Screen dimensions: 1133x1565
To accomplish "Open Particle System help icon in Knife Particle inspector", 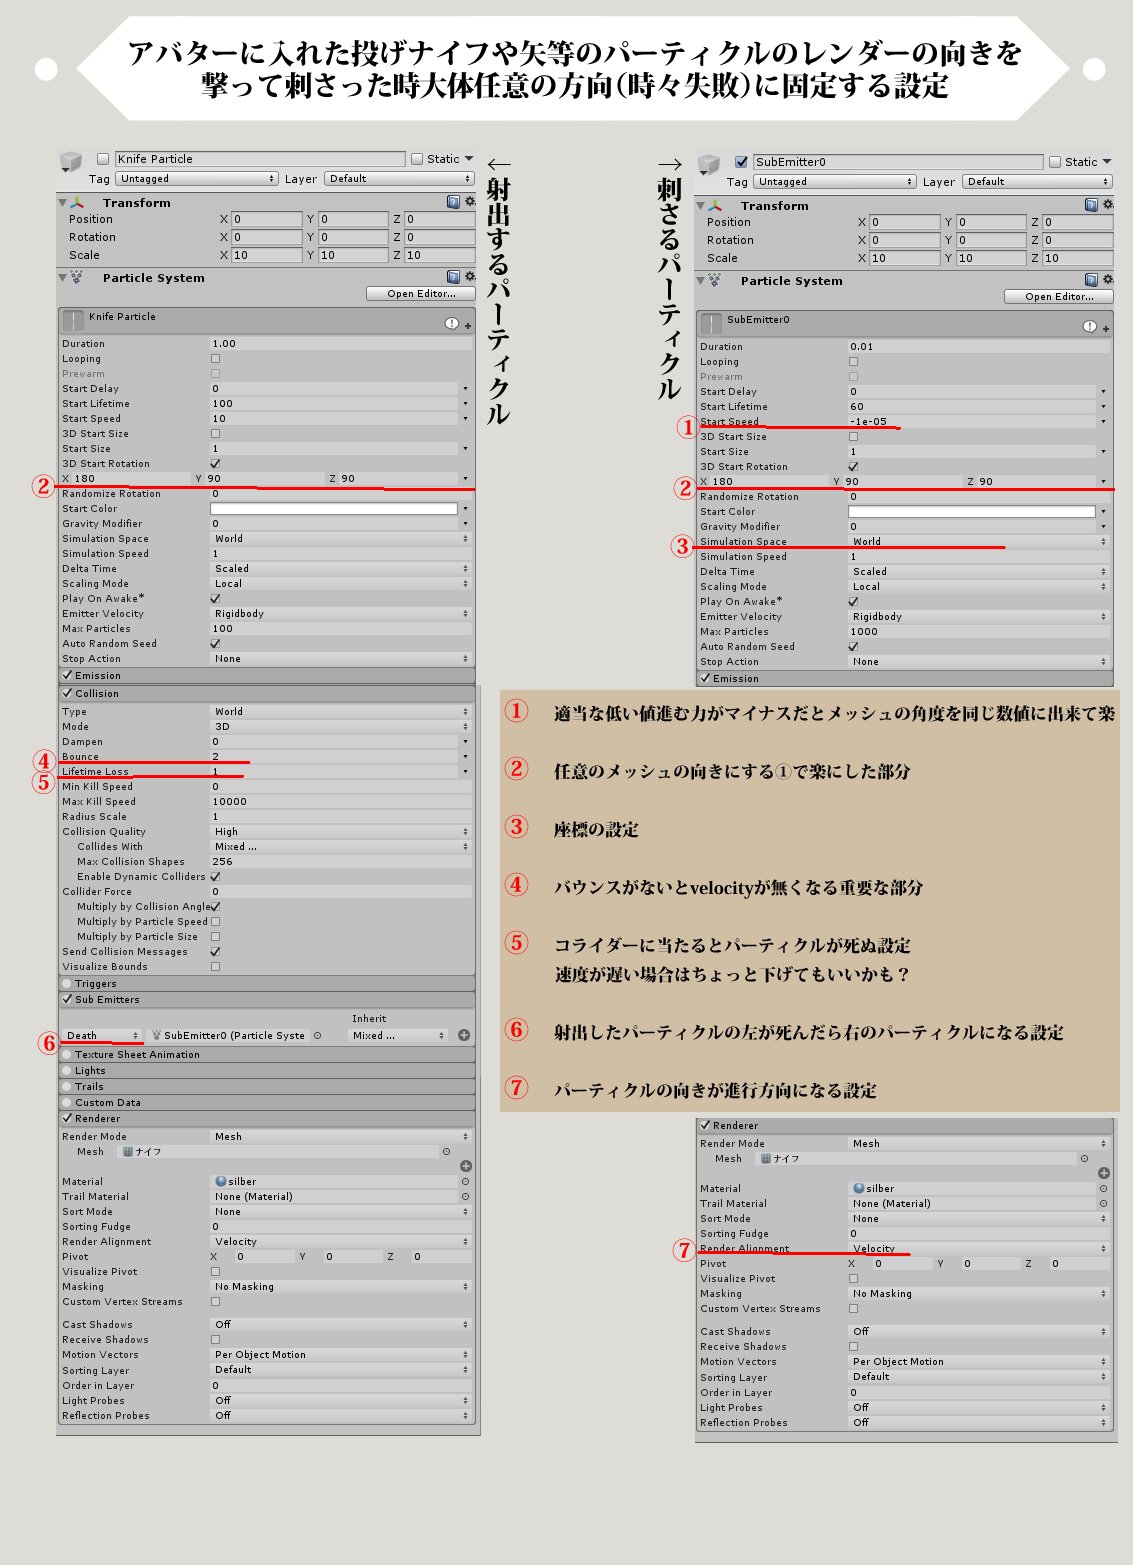I will [x=453, y=277].
